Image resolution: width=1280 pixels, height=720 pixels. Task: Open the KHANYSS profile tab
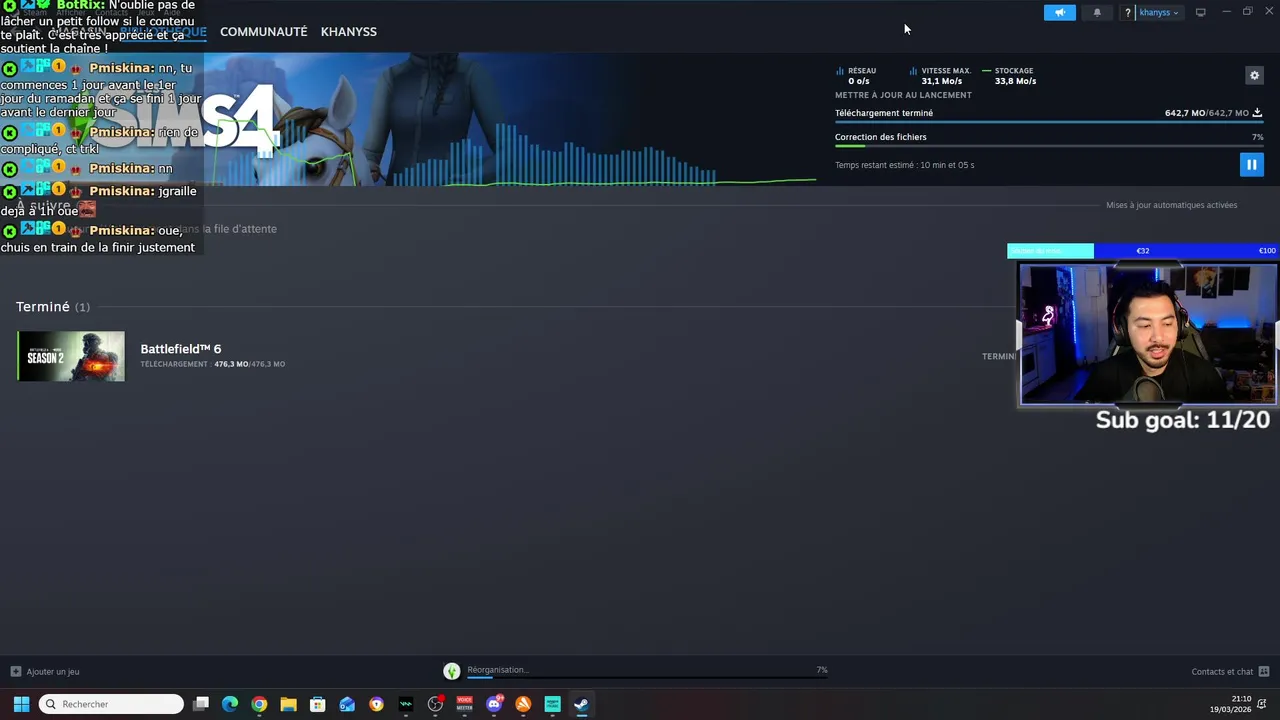349,32
